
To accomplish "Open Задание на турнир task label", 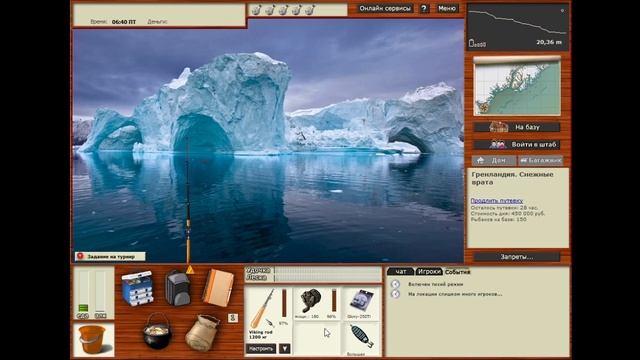I will (110, 256).
